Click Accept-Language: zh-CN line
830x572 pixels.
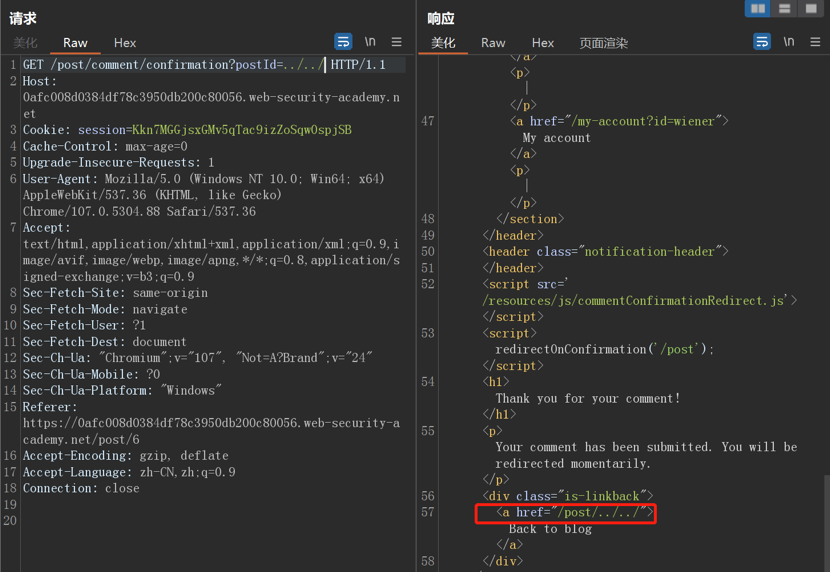tap(129, 472)
